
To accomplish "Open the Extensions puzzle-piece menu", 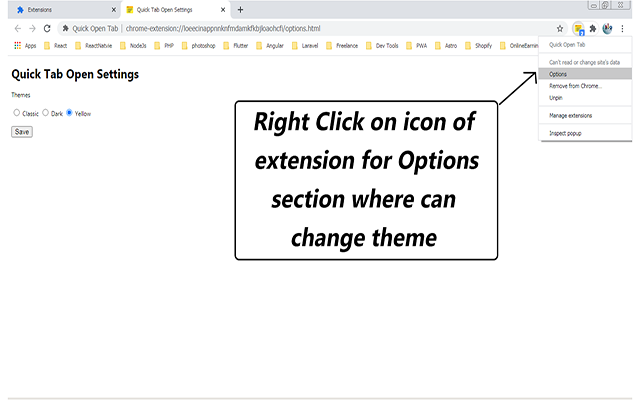I will click(593, 29).
